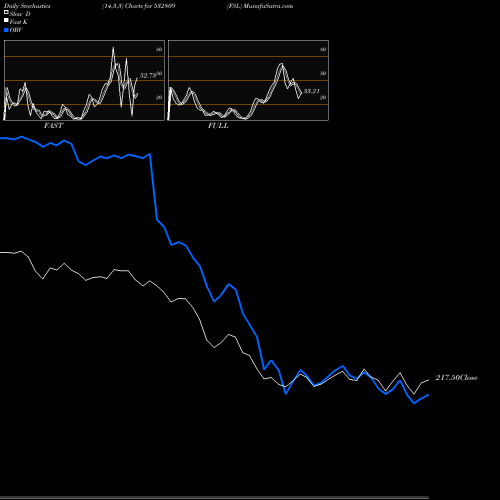Click the FAST stochastic chart thumbnail
The width and height of the screenshot is (500, 500).
tap(84, 80)
